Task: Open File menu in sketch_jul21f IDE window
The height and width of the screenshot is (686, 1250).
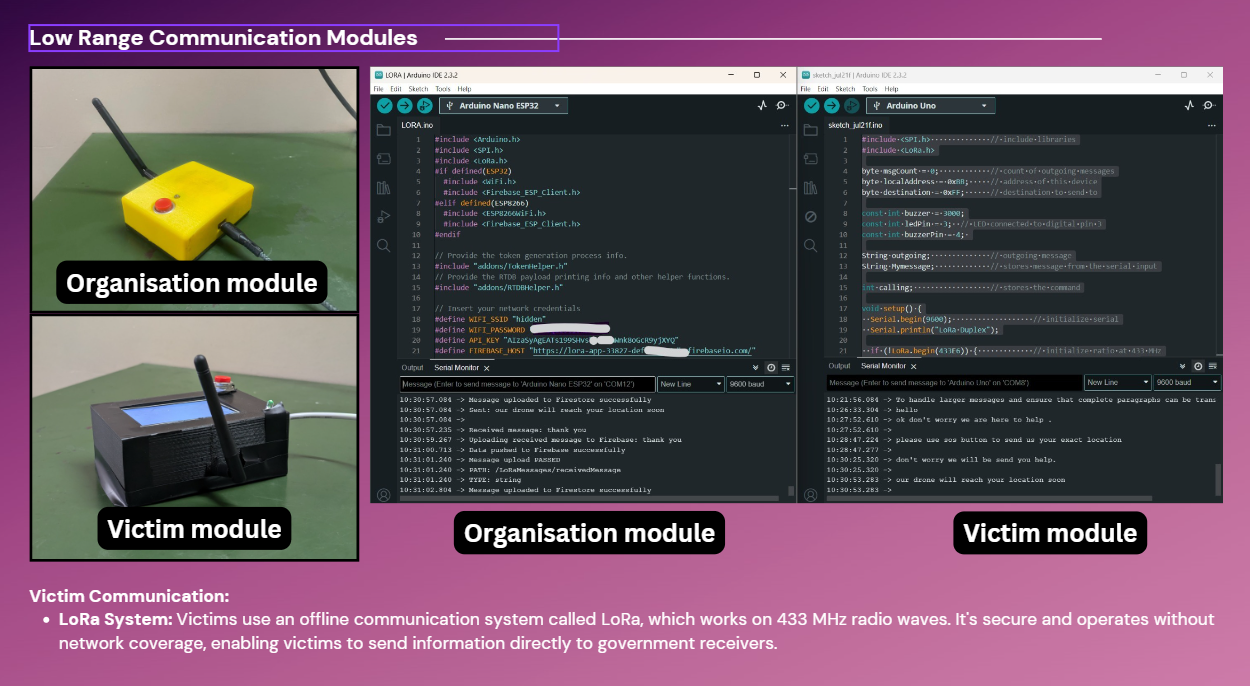Action: click(806, 89)
